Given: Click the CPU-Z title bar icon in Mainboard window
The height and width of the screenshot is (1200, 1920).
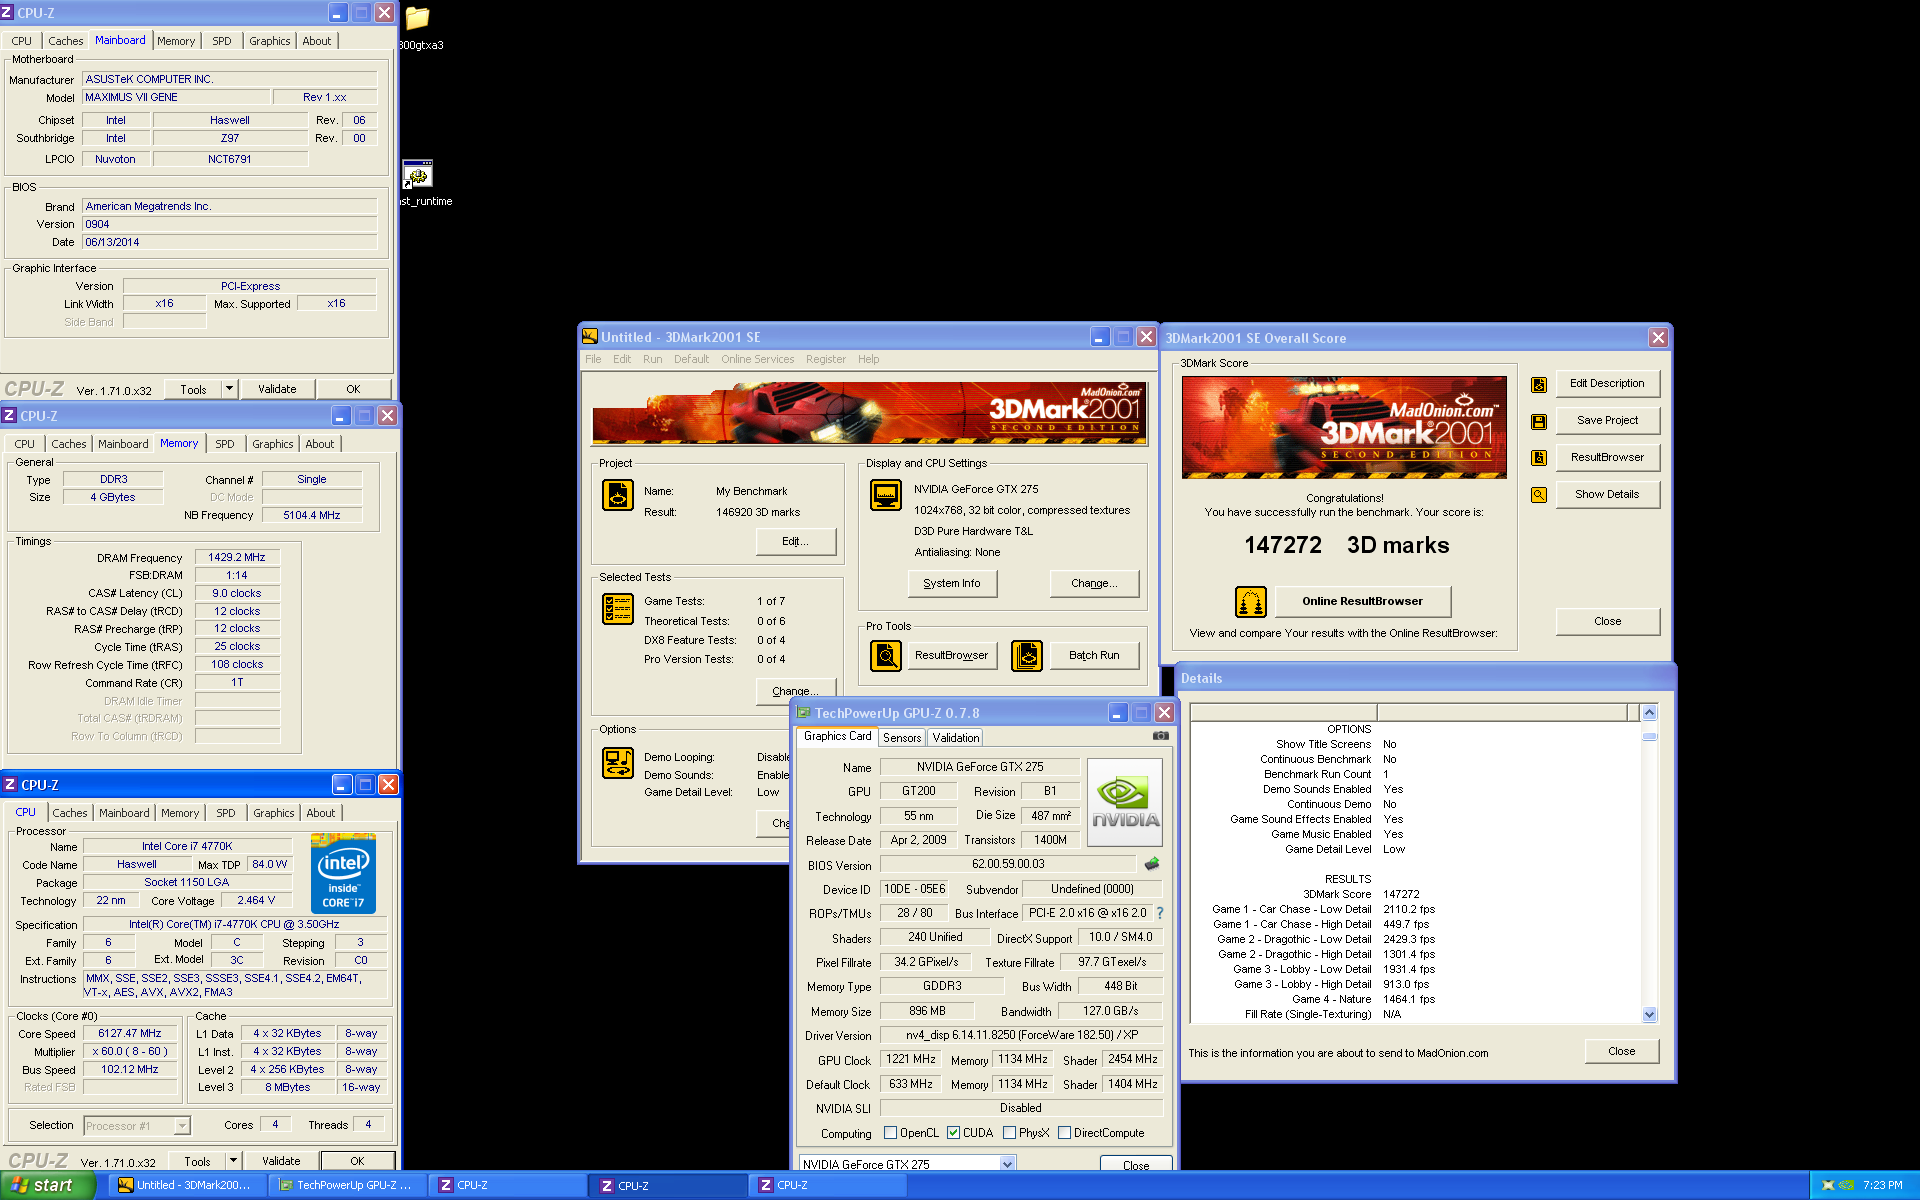Looking at the screenshot, I should pos(7,13).
